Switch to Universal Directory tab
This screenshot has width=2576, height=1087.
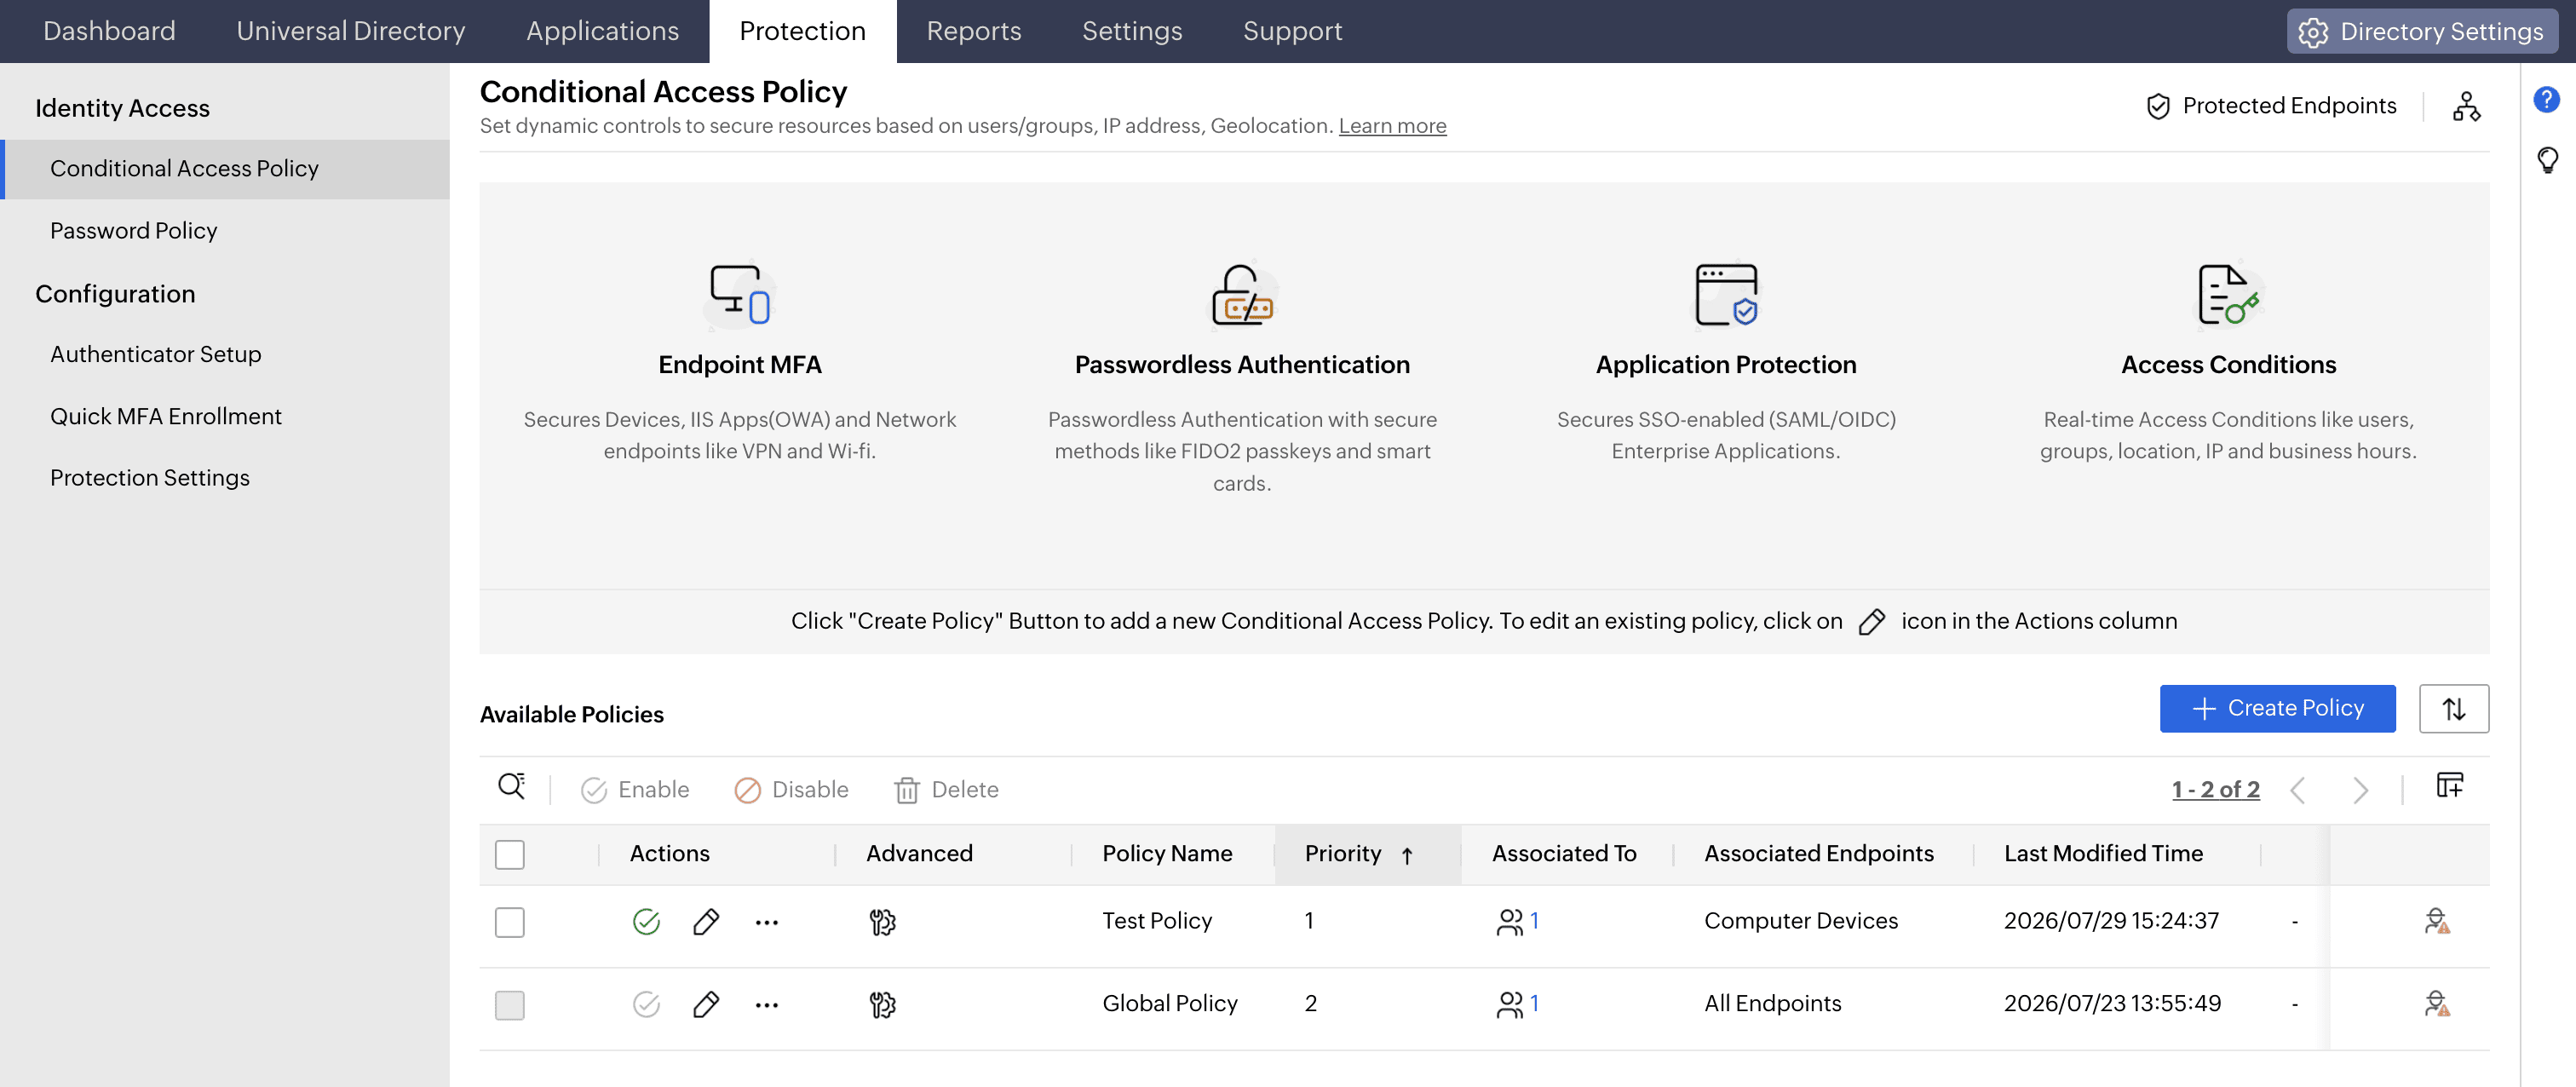351,31
